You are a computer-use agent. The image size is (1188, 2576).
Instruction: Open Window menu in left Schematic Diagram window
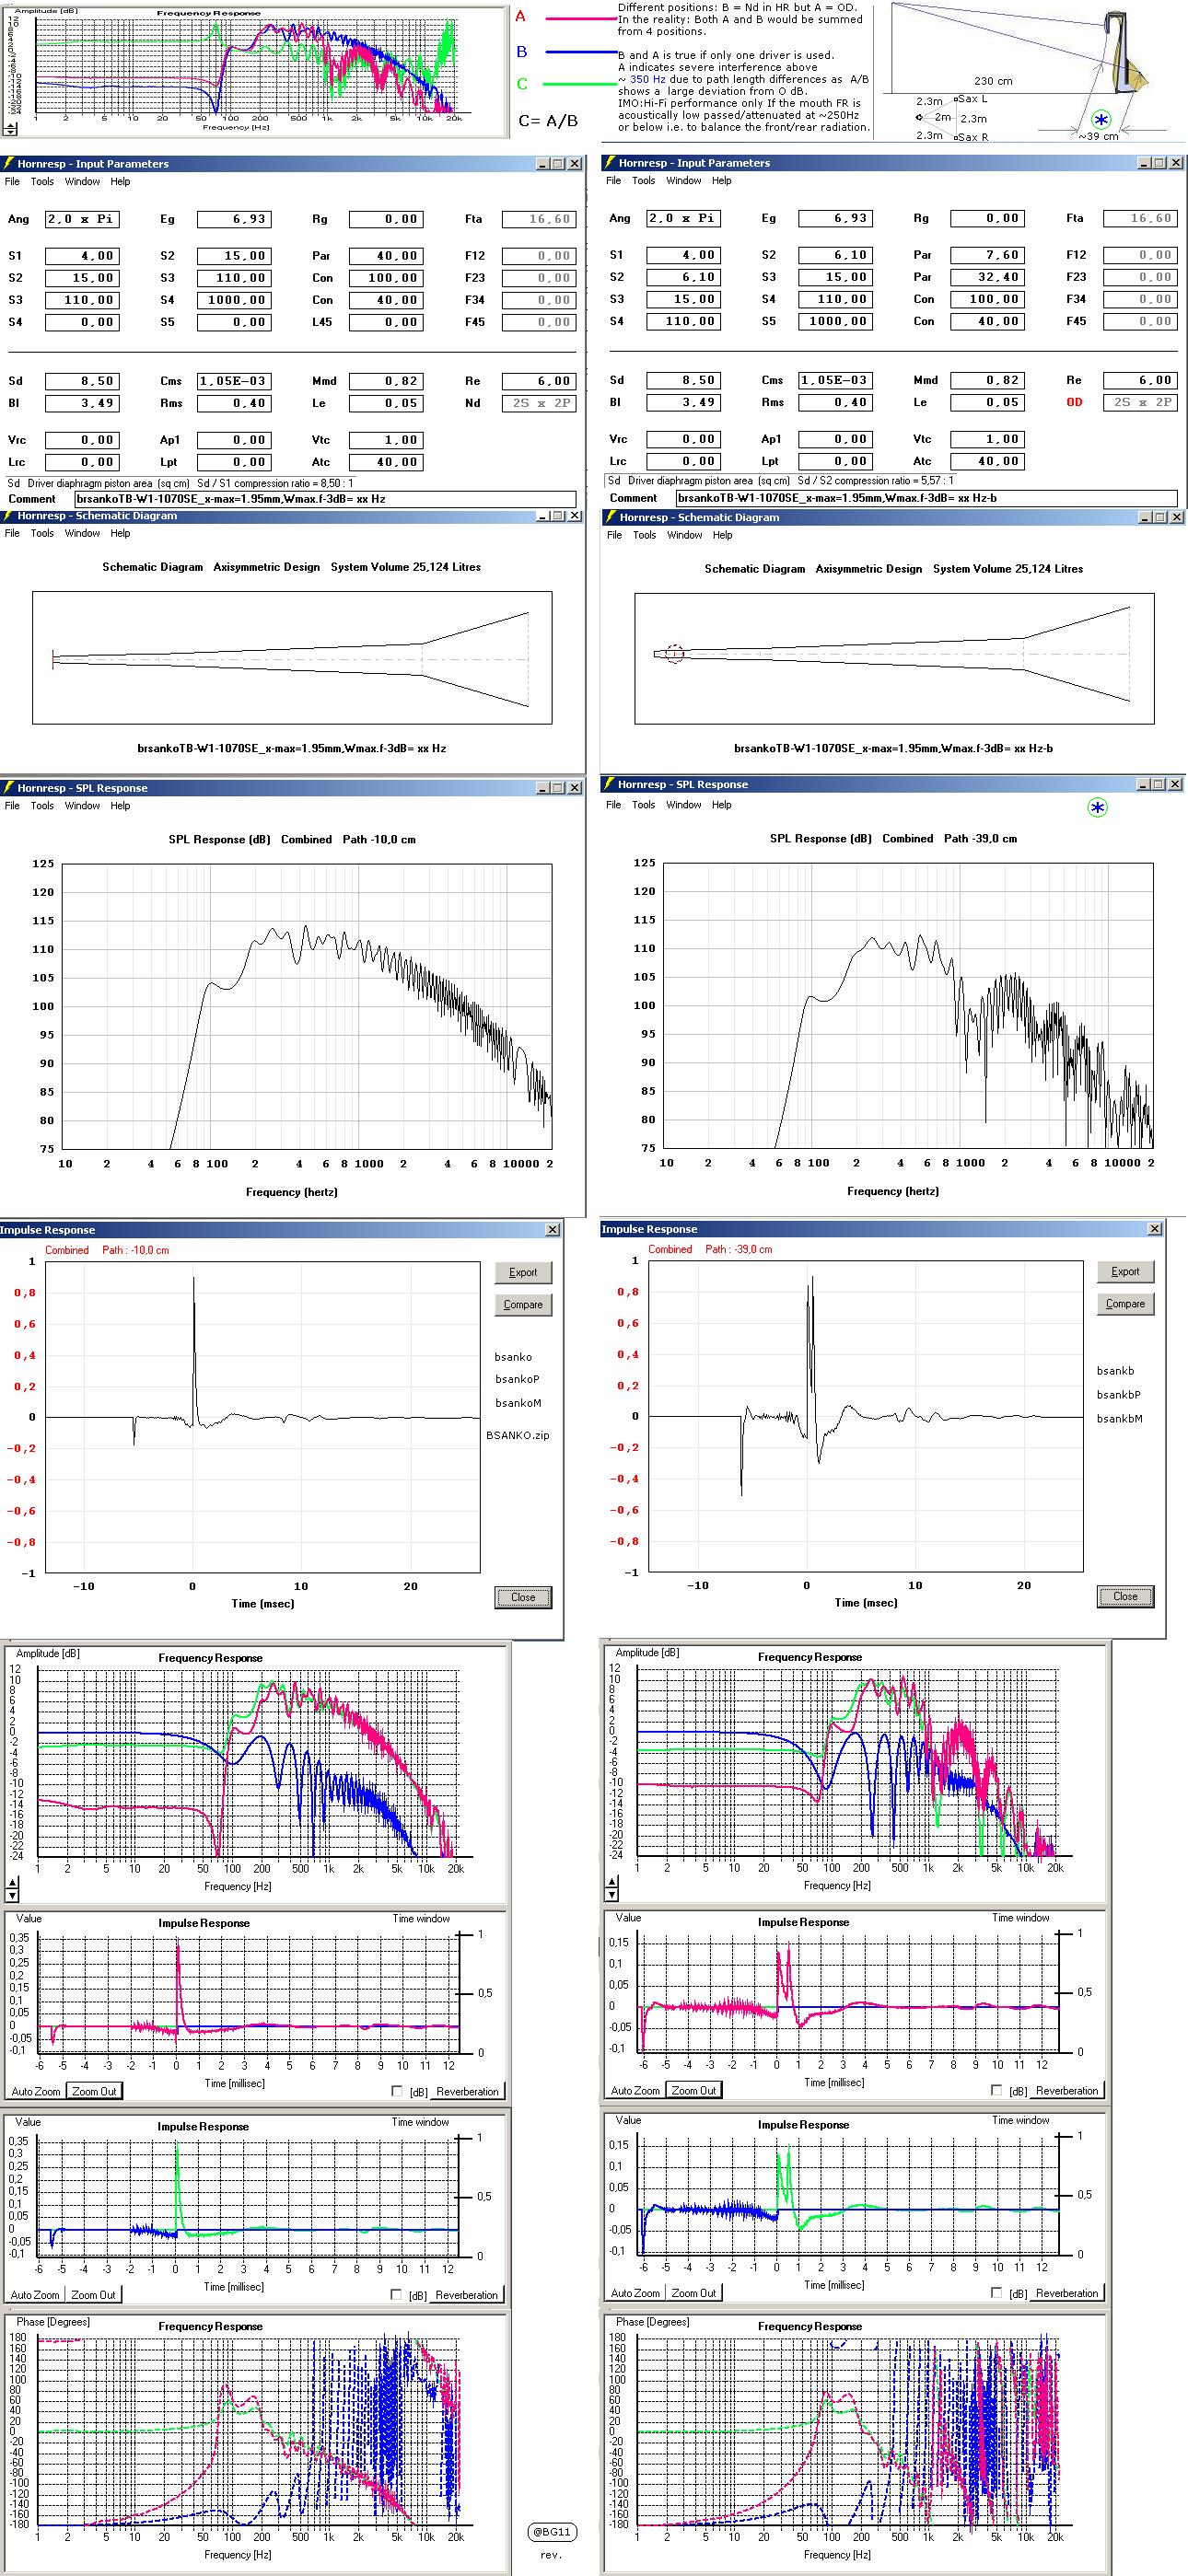tap(82, 534)
